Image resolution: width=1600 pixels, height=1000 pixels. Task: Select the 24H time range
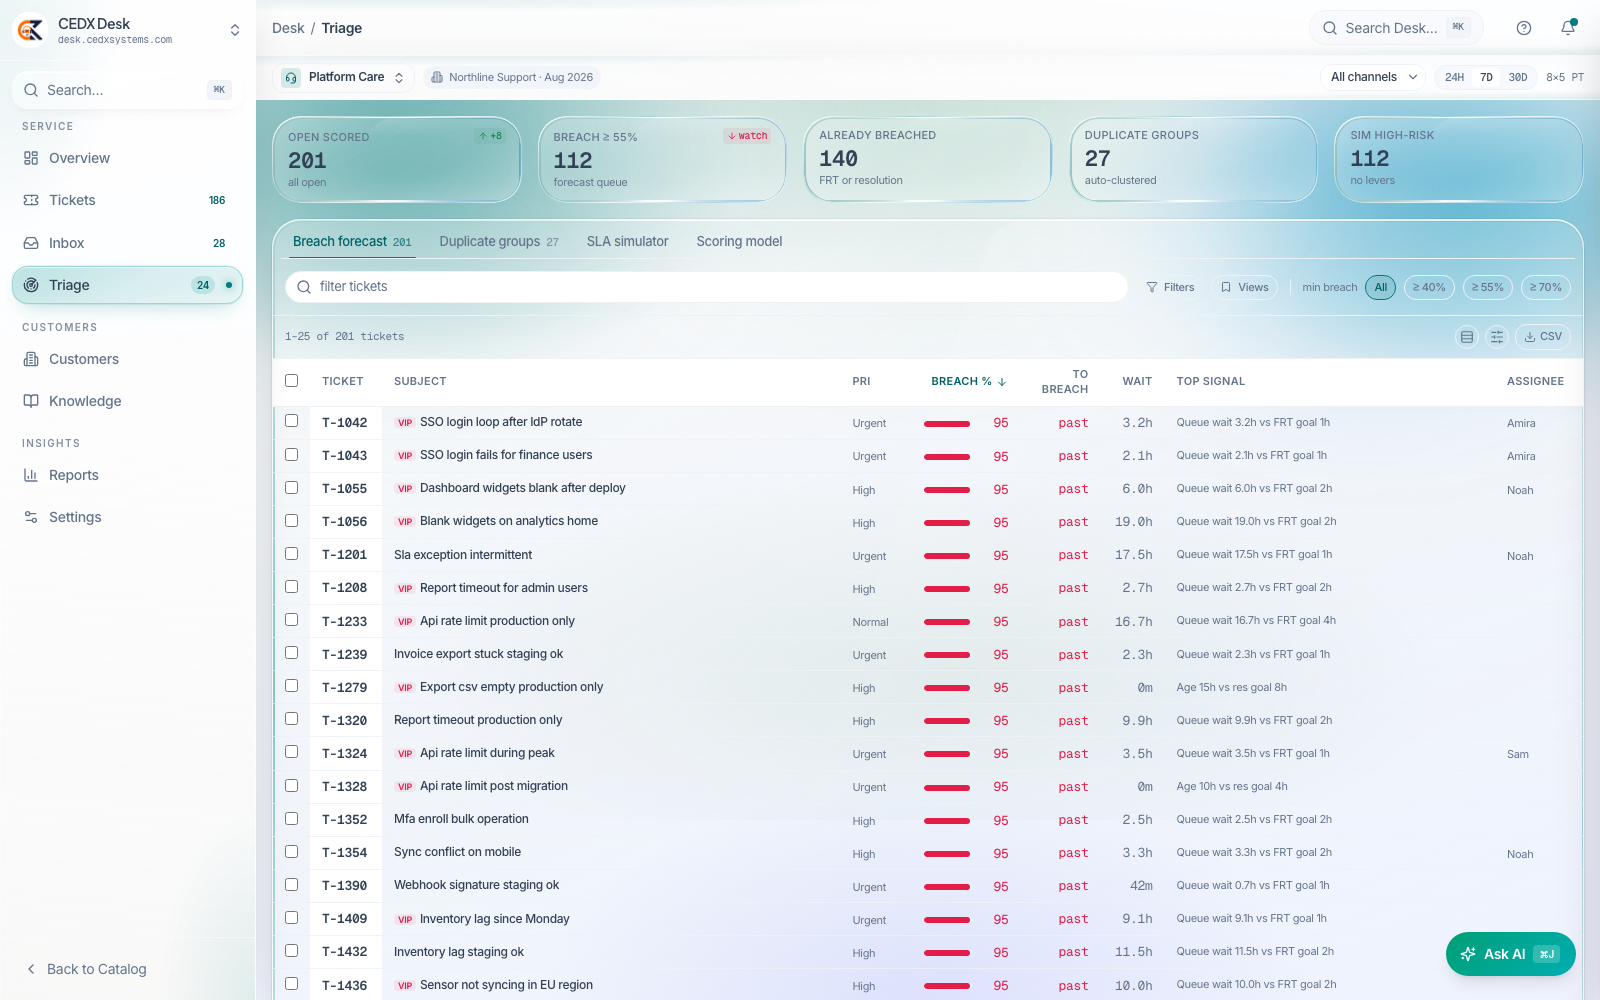pos(1454,77)
